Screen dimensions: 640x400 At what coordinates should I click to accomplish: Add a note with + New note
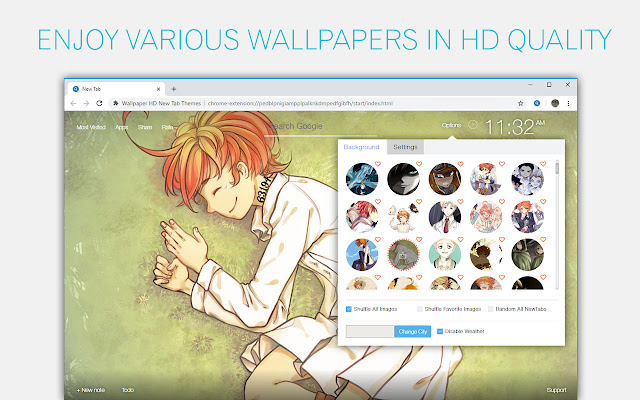91,390
